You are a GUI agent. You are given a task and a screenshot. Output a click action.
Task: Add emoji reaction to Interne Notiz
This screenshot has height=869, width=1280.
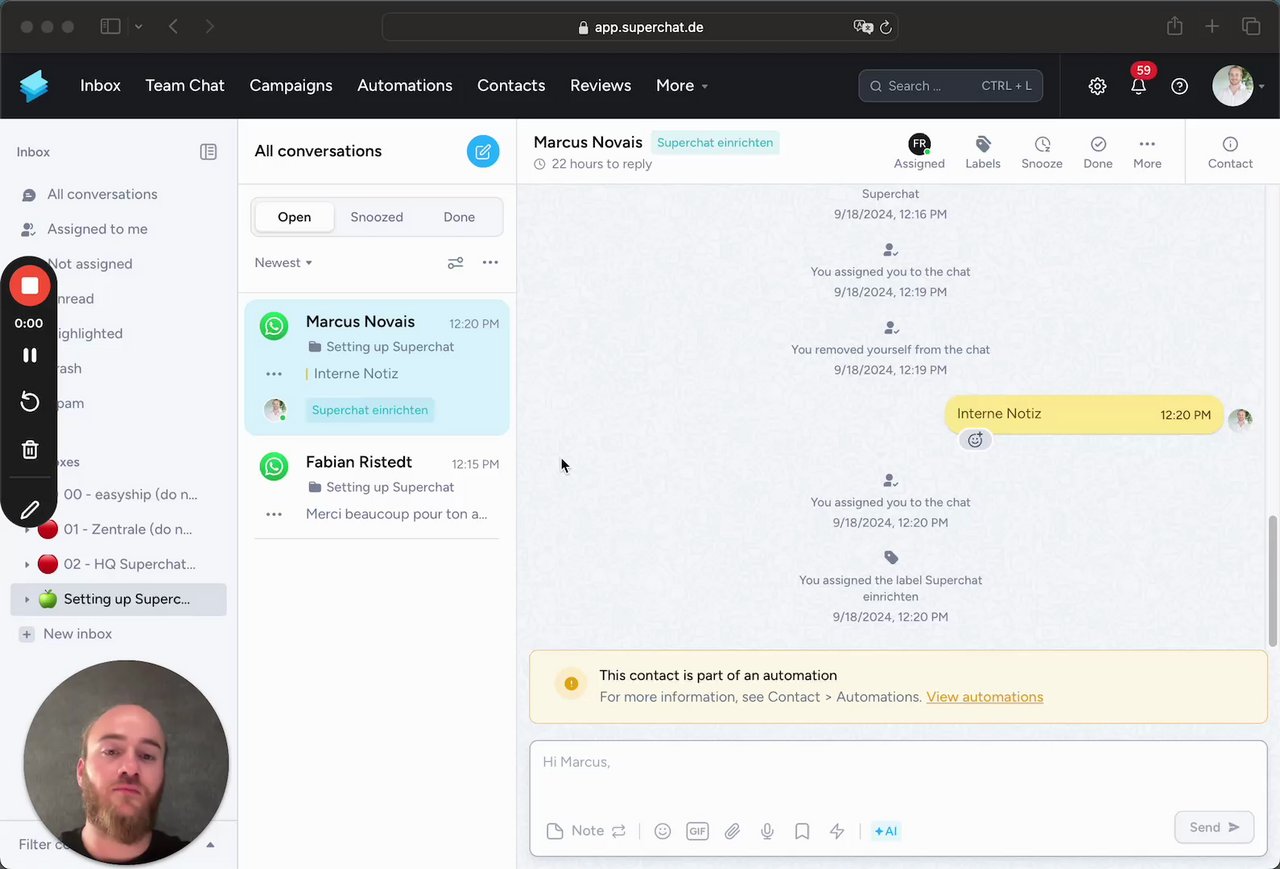pyautogui.click(x=975, y=440)
